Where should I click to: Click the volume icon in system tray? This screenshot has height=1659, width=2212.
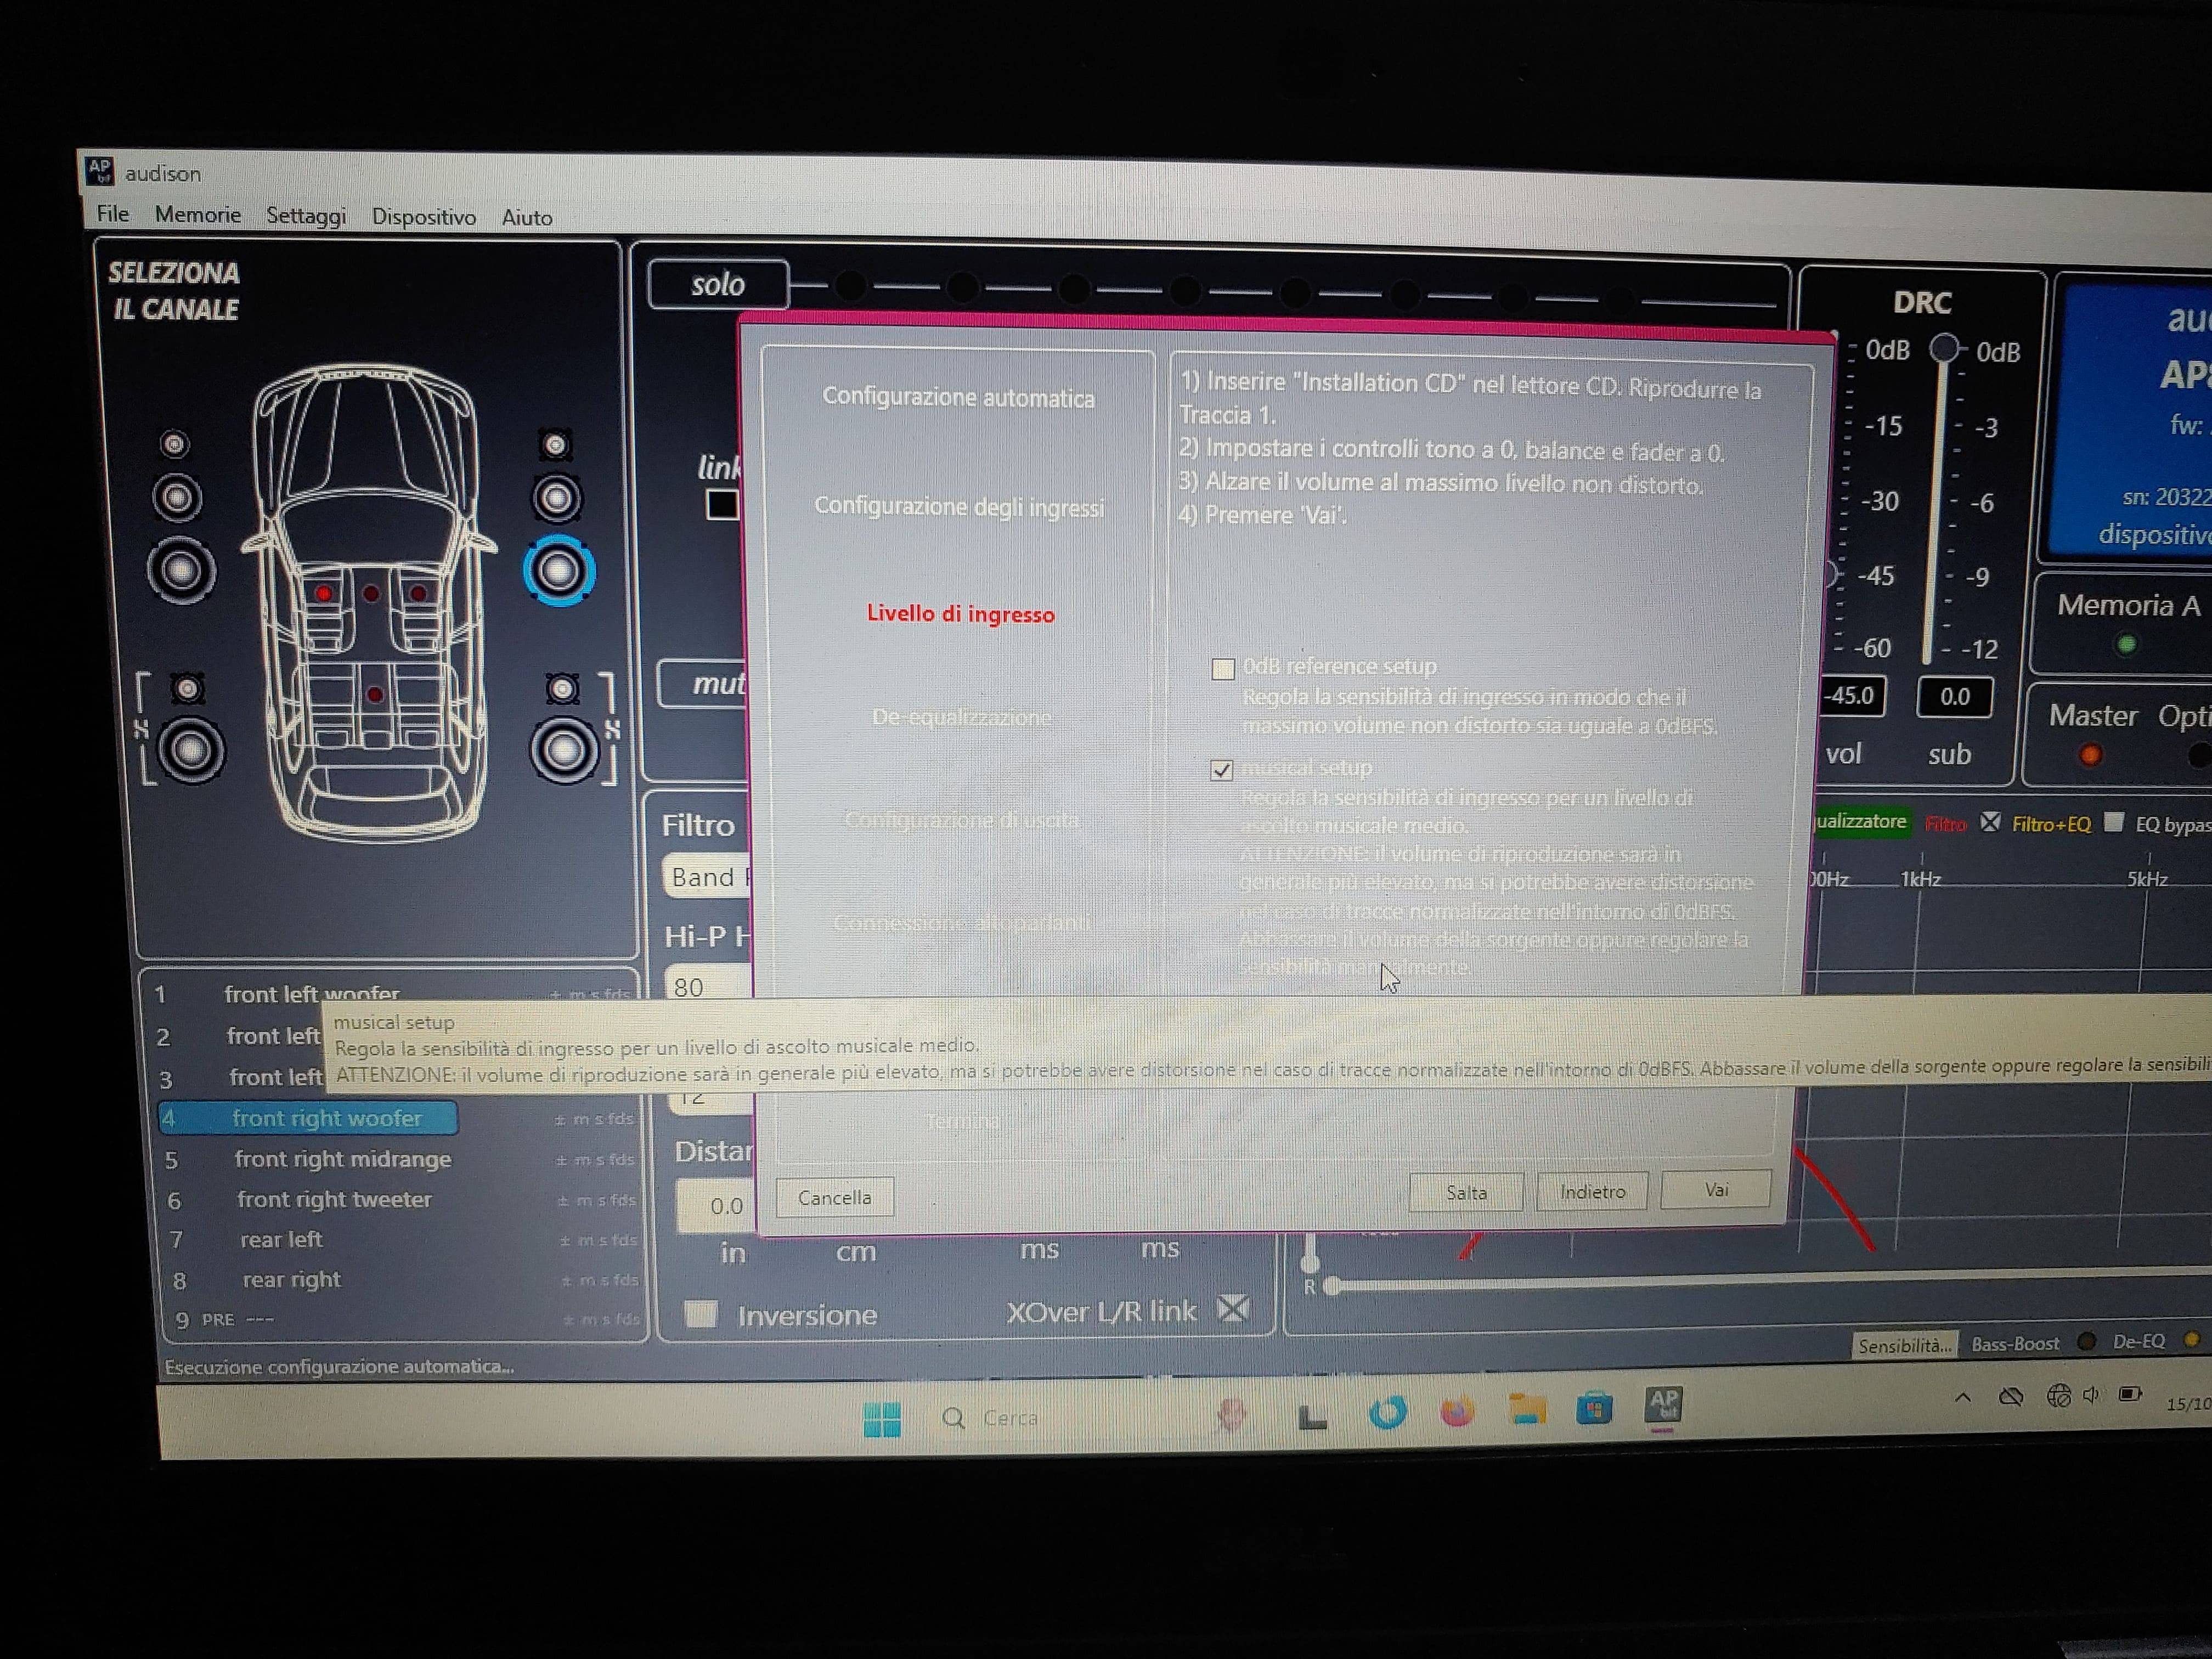point(2091,1395)
